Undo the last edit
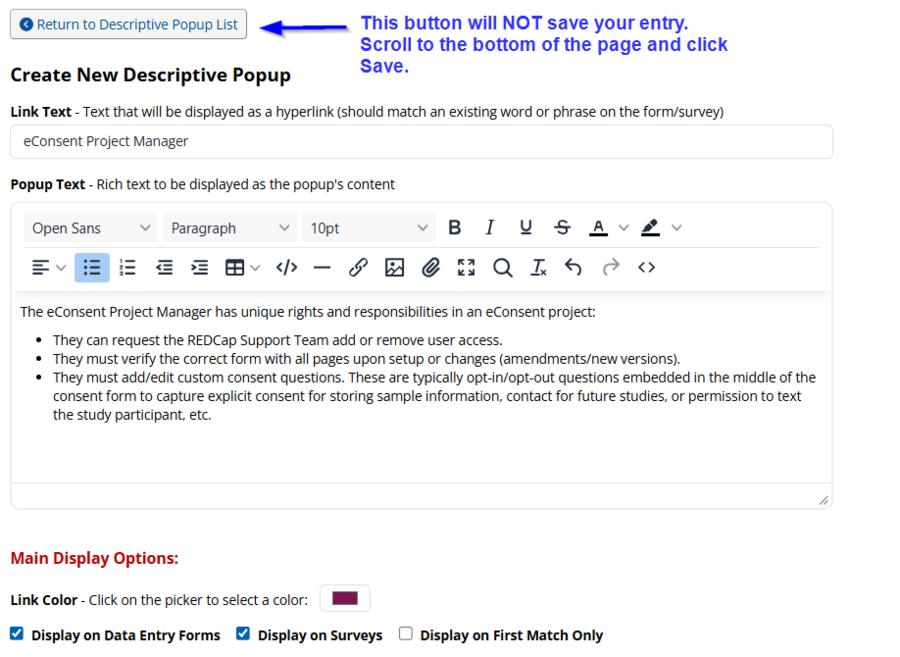900x657 pixels. (x=573, y=267)
